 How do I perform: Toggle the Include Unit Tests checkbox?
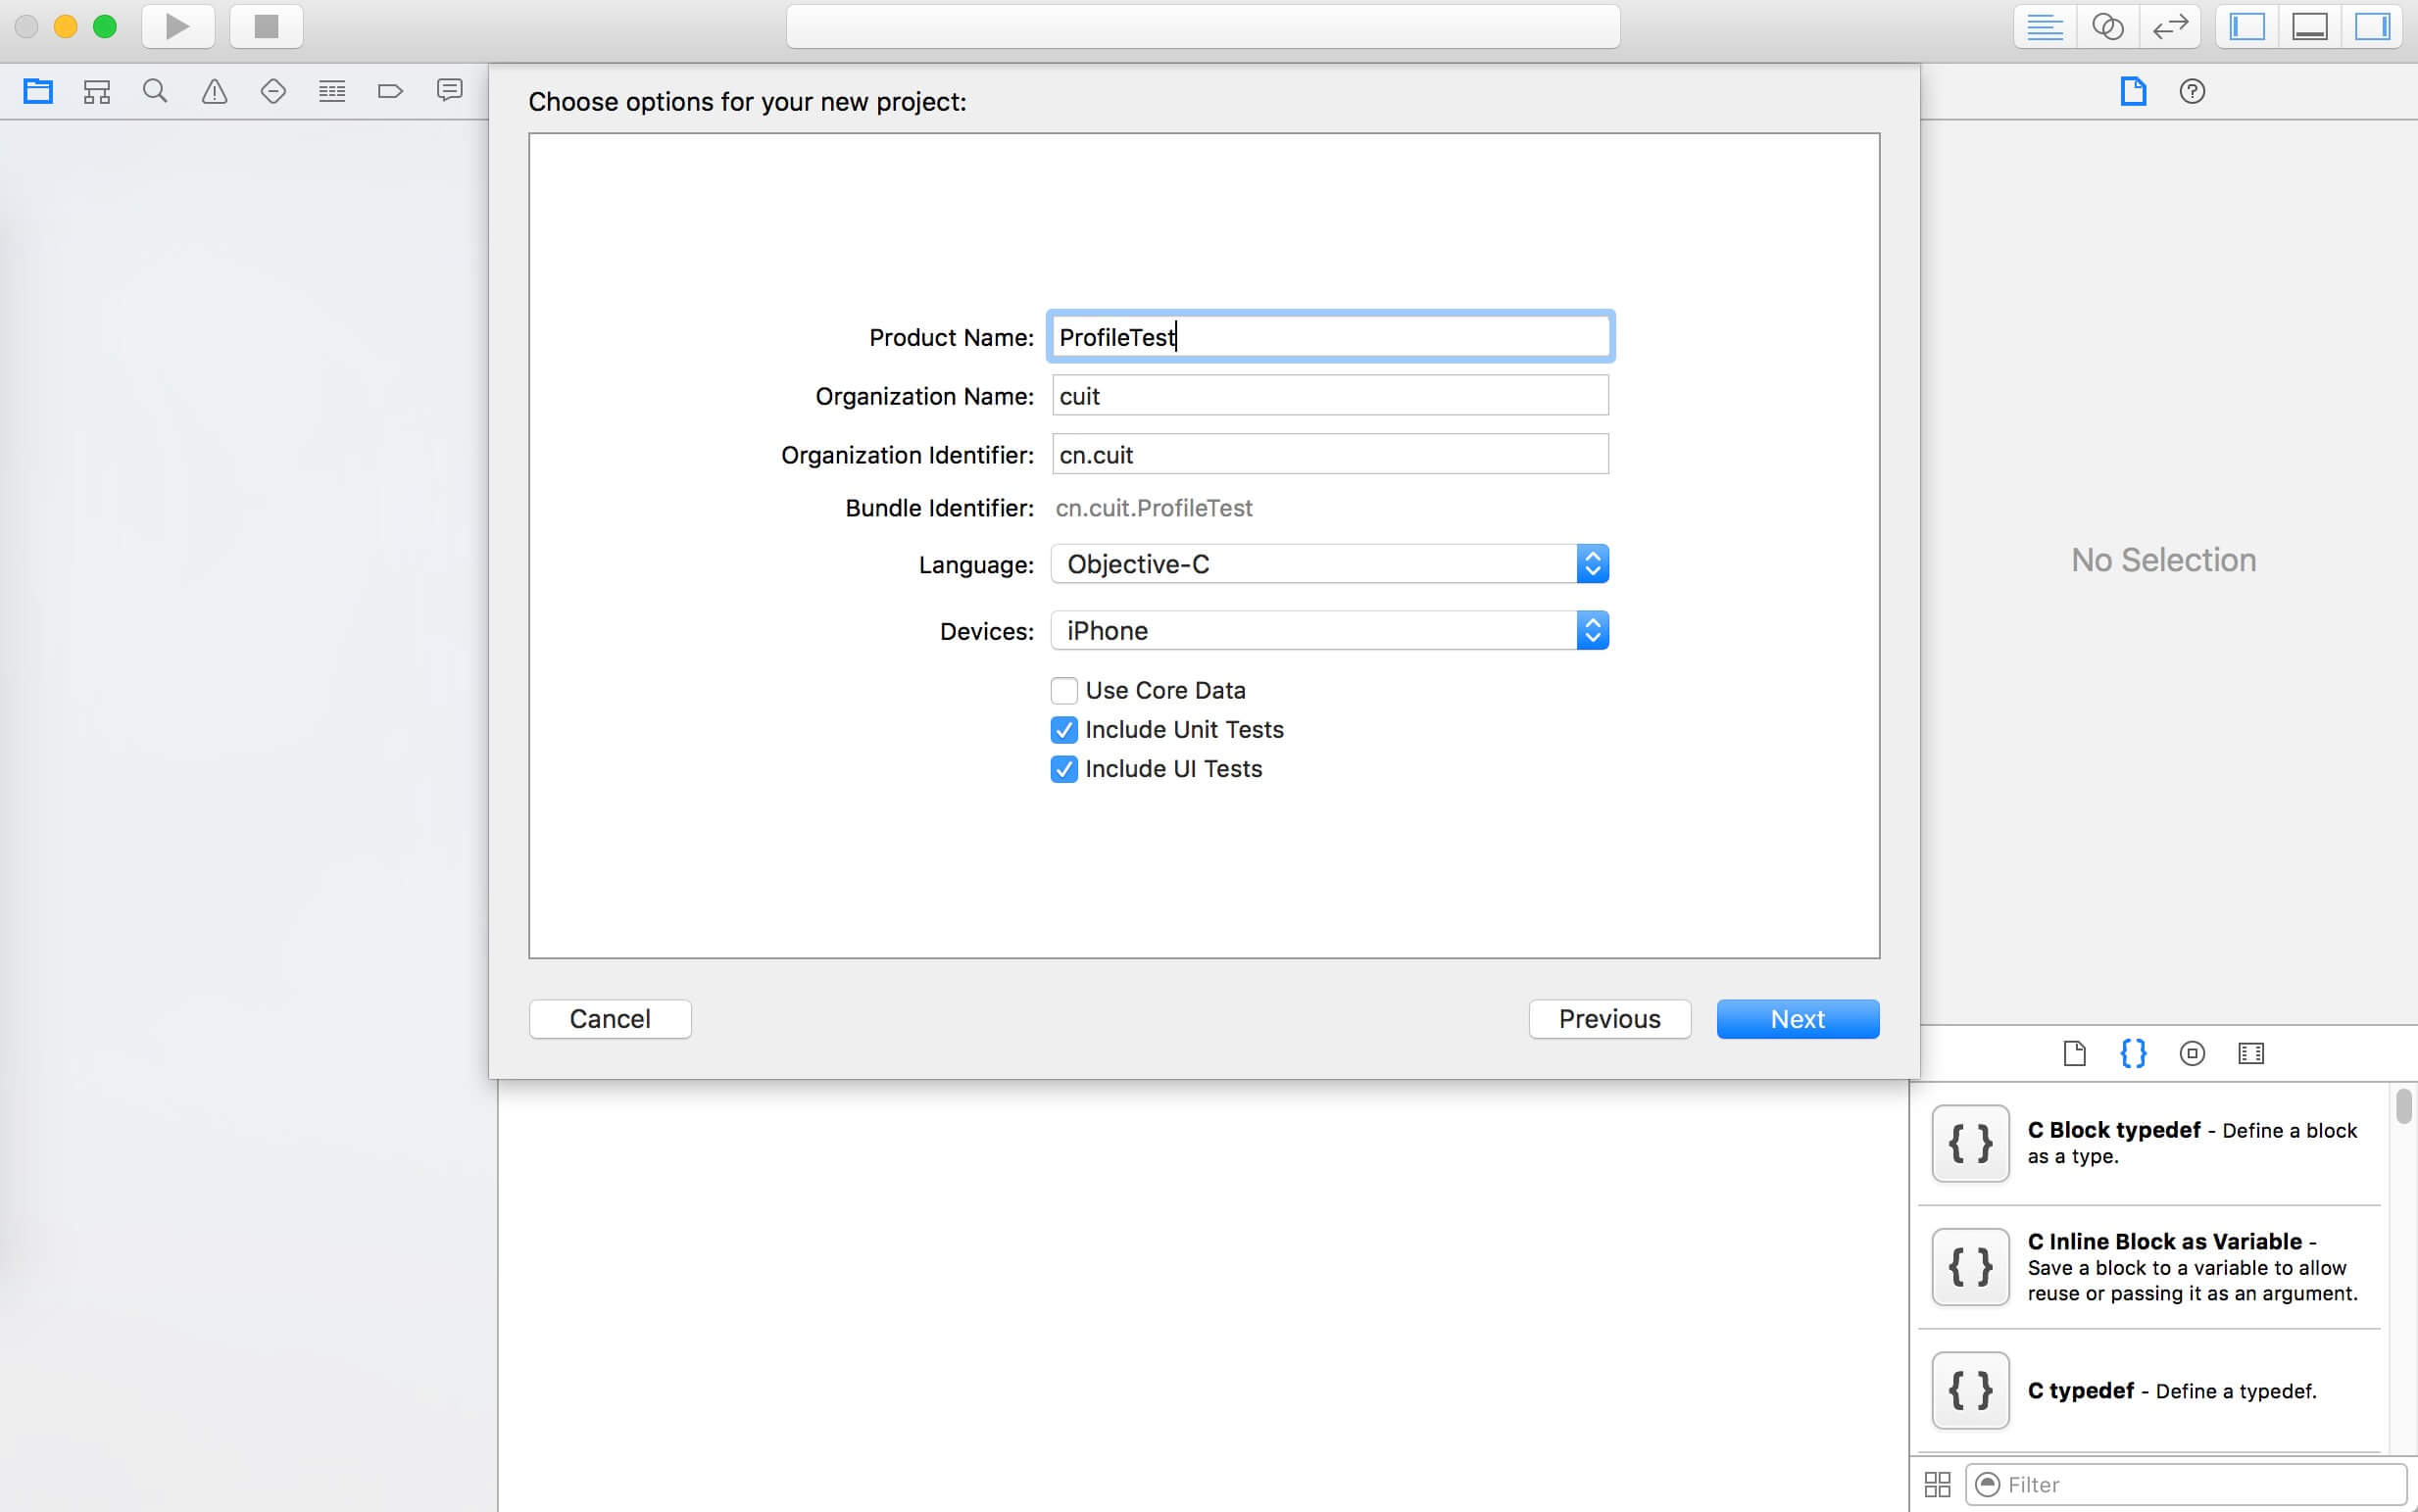[x=1062, y=728]
